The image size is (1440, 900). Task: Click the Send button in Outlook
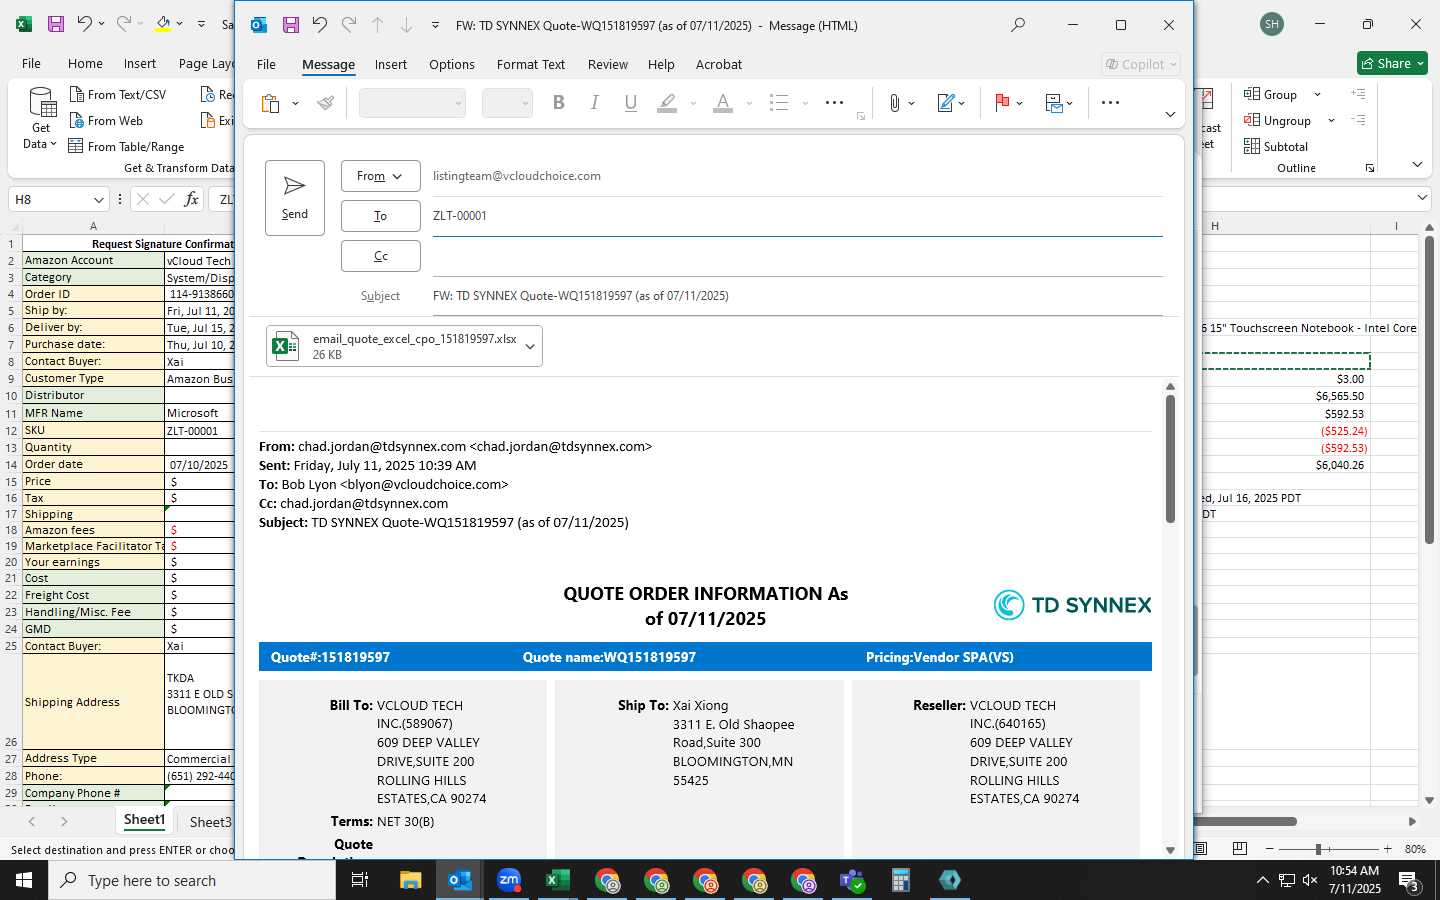pos(295,198)
